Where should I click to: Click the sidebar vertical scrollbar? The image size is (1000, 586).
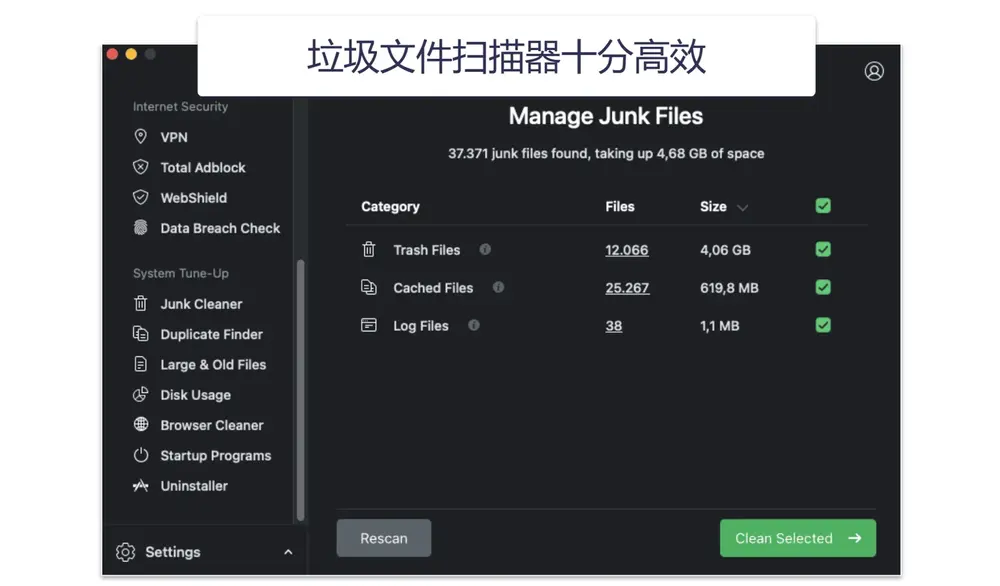click(x=300, y=390)
